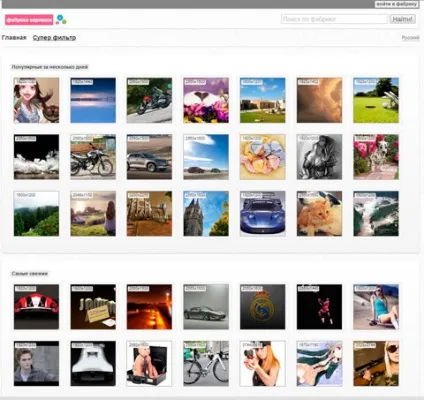The image size is (424, 400).
Task: Open the blue sports car front thumbnail
Action: tap(263, 214)
